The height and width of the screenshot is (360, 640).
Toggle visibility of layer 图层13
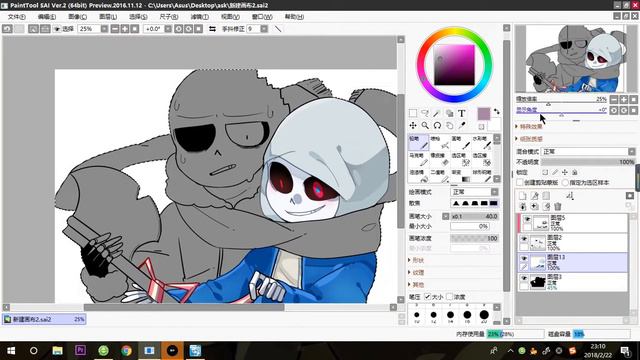click(524, 259)
